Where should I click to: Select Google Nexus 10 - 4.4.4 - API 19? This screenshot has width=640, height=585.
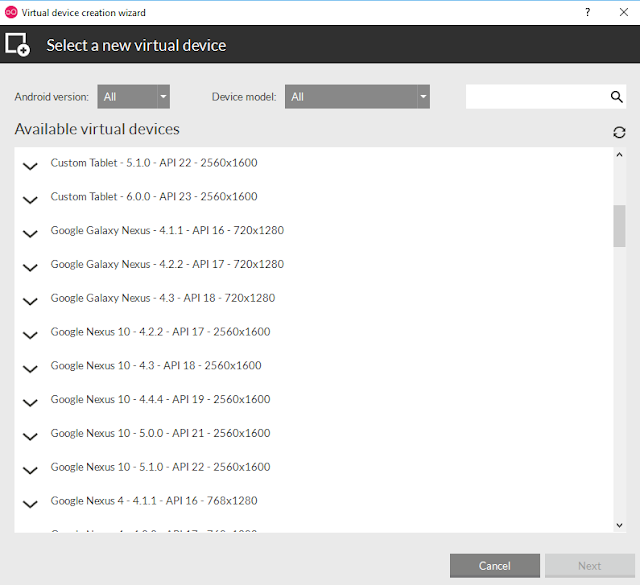[x=160, y=400]
